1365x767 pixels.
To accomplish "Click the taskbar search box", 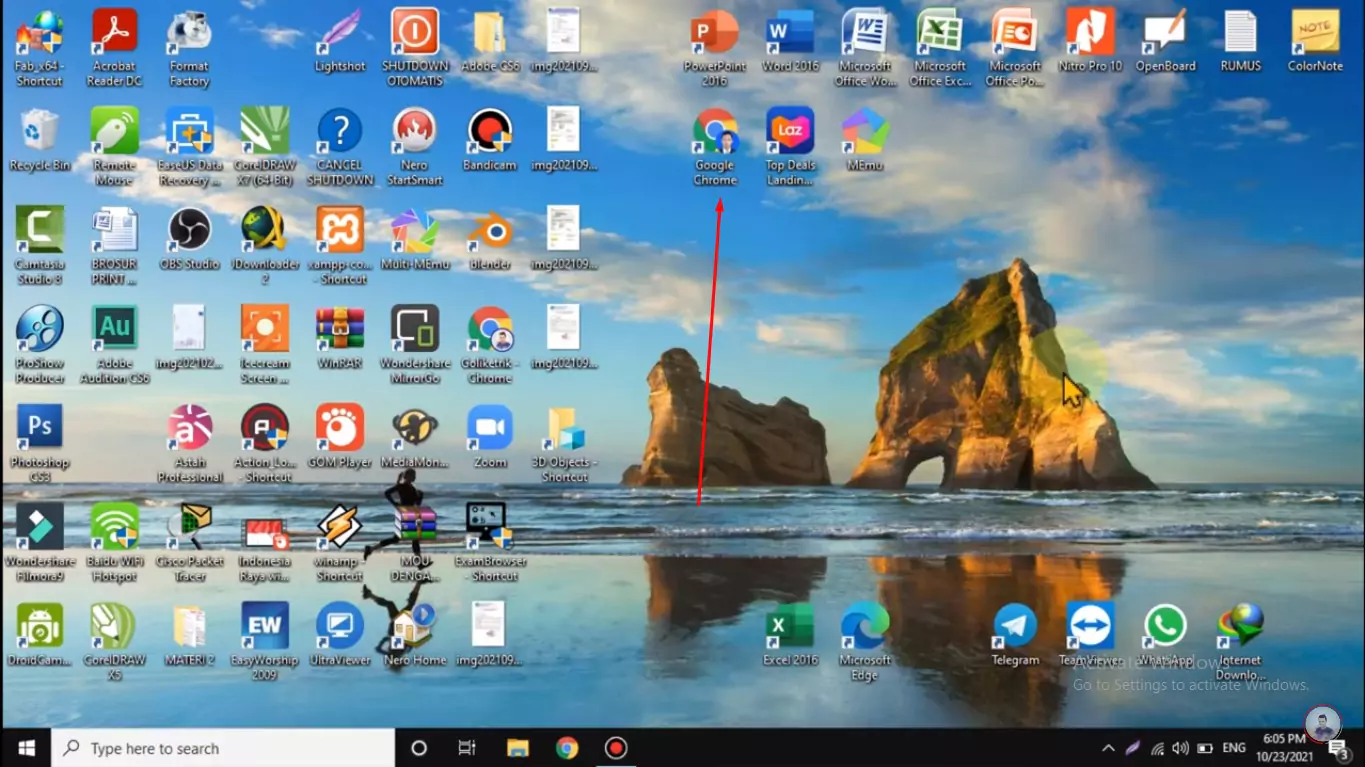I will pyautogui.click(x=223, y=748).
